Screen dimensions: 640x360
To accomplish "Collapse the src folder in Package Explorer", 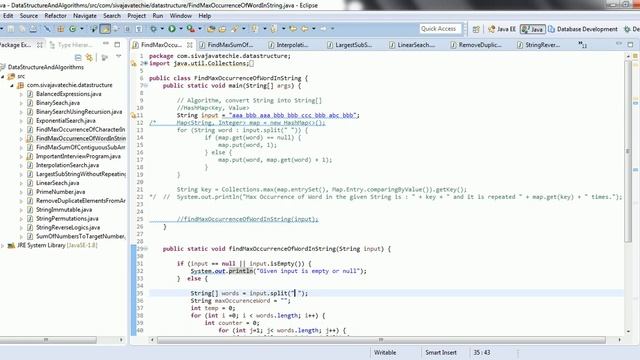I will (x=3, y=76).
